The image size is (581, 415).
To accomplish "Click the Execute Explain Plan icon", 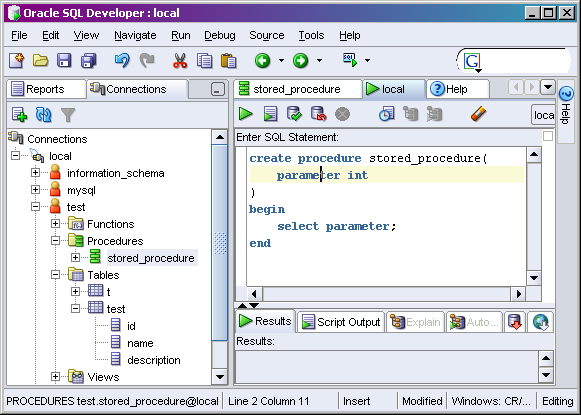I will click(x=411, y=114).
